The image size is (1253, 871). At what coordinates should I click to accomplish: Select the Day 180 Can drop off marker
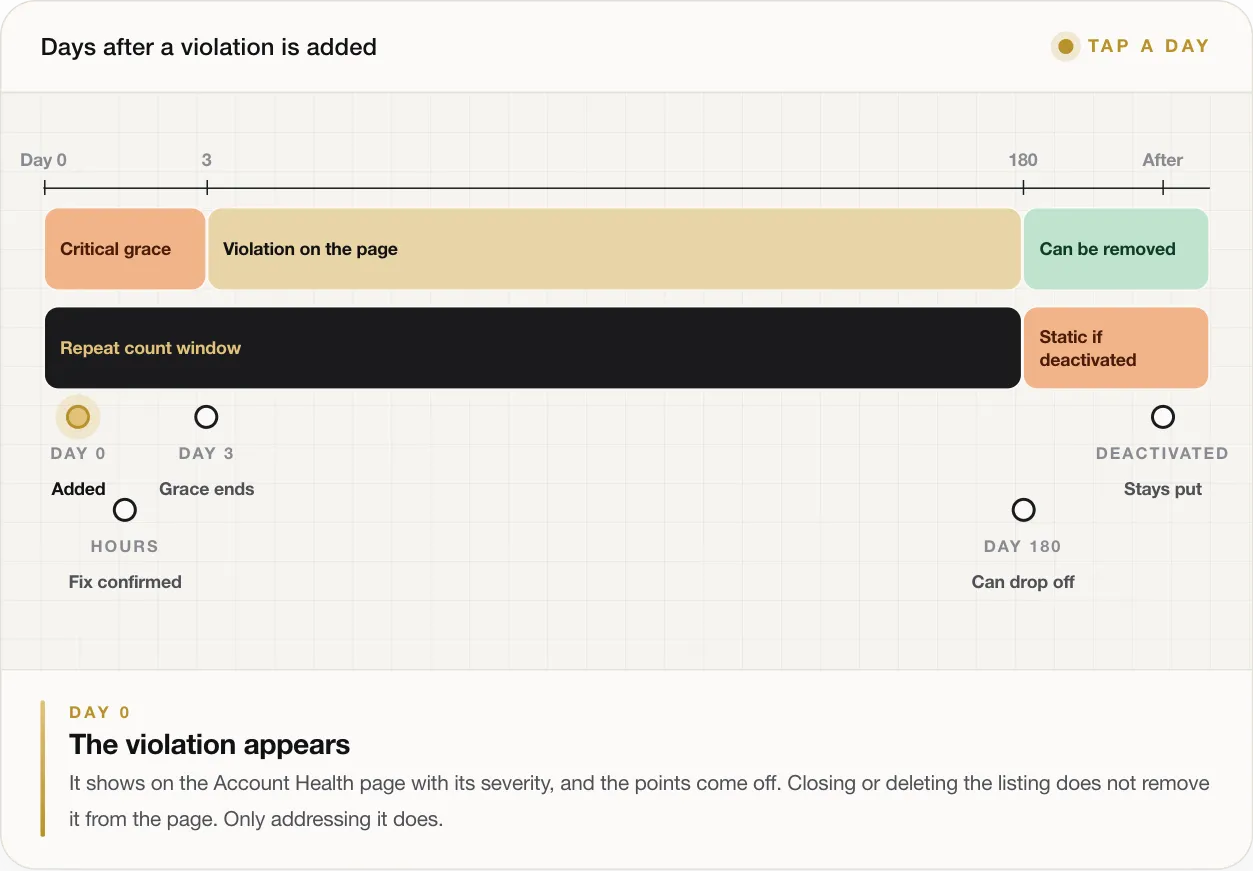pyautogui.click(x=1023, y=510)
